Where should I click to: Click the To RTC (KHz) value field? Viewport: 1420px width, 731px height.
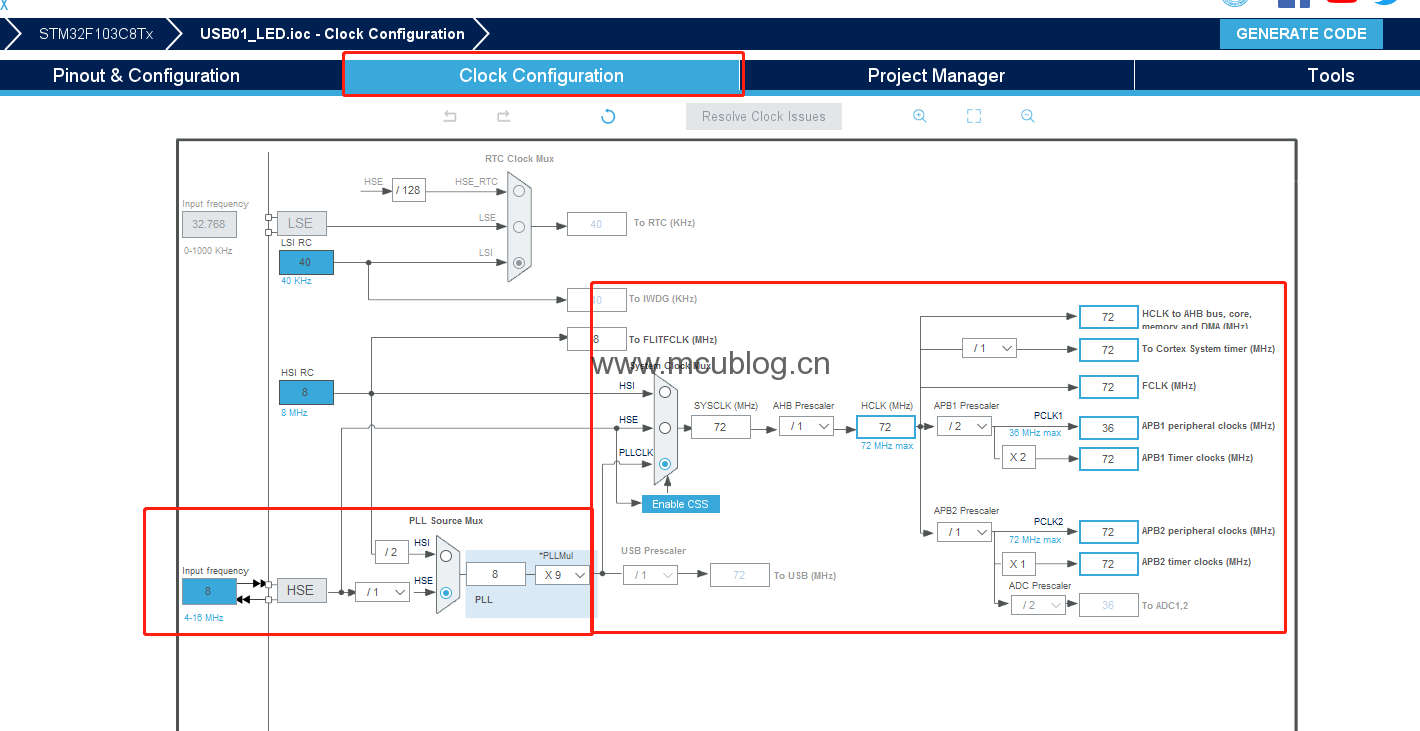point(596,224)
